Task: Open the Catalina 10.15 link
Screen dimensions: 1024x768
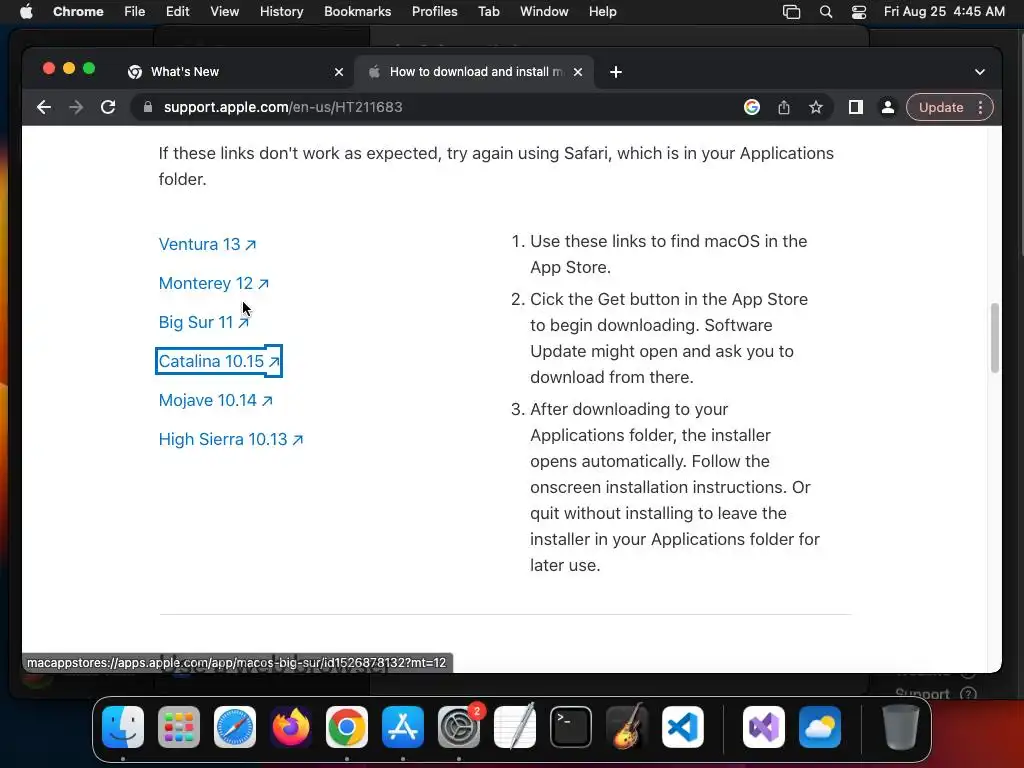Action: [x=219, y=361]
